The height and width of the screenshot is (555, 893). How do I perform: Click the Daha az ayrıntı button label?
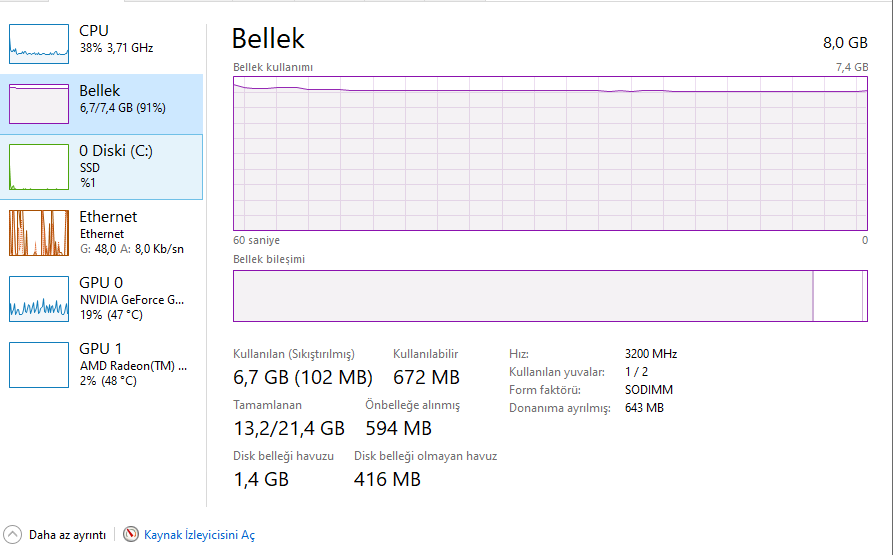click(x=67, y=535)
